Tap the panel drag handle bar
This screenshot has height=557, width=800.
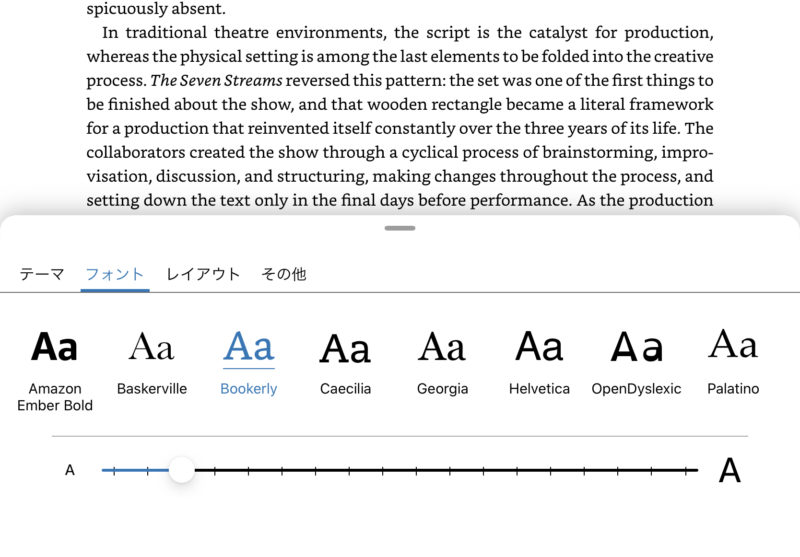point(400,228)
